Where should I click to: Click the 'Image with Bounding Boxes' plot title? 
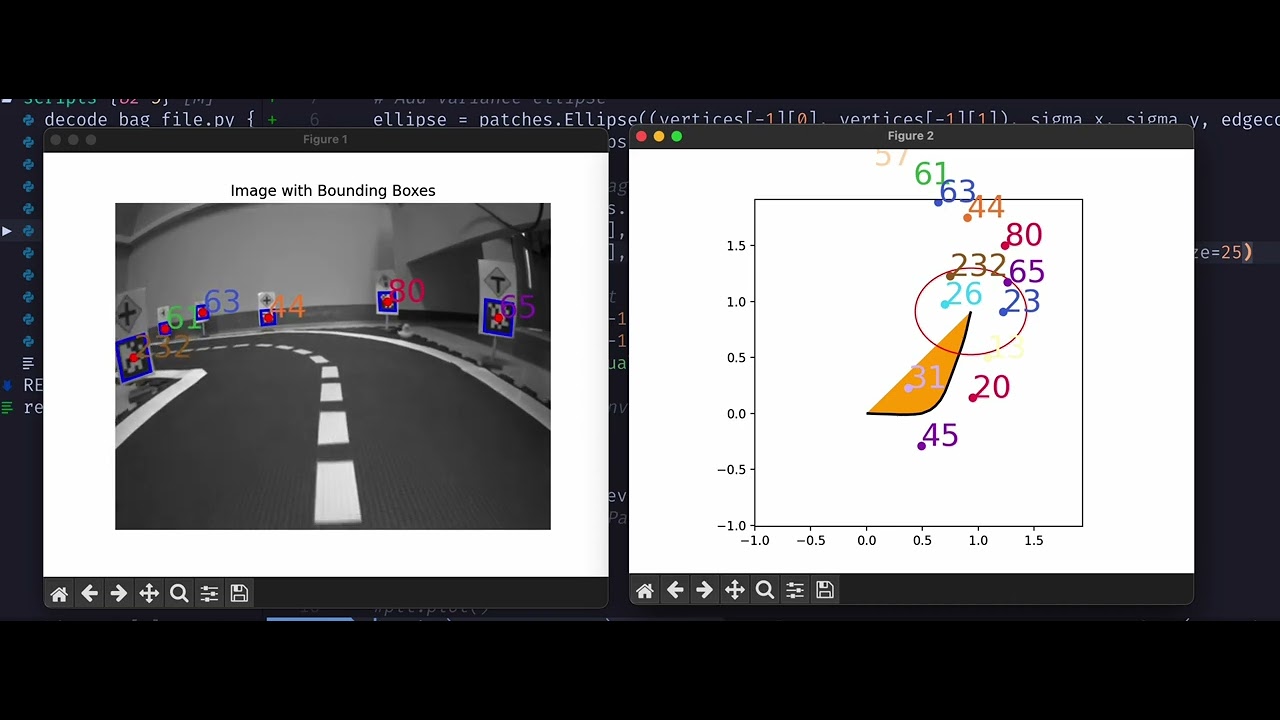333,190
